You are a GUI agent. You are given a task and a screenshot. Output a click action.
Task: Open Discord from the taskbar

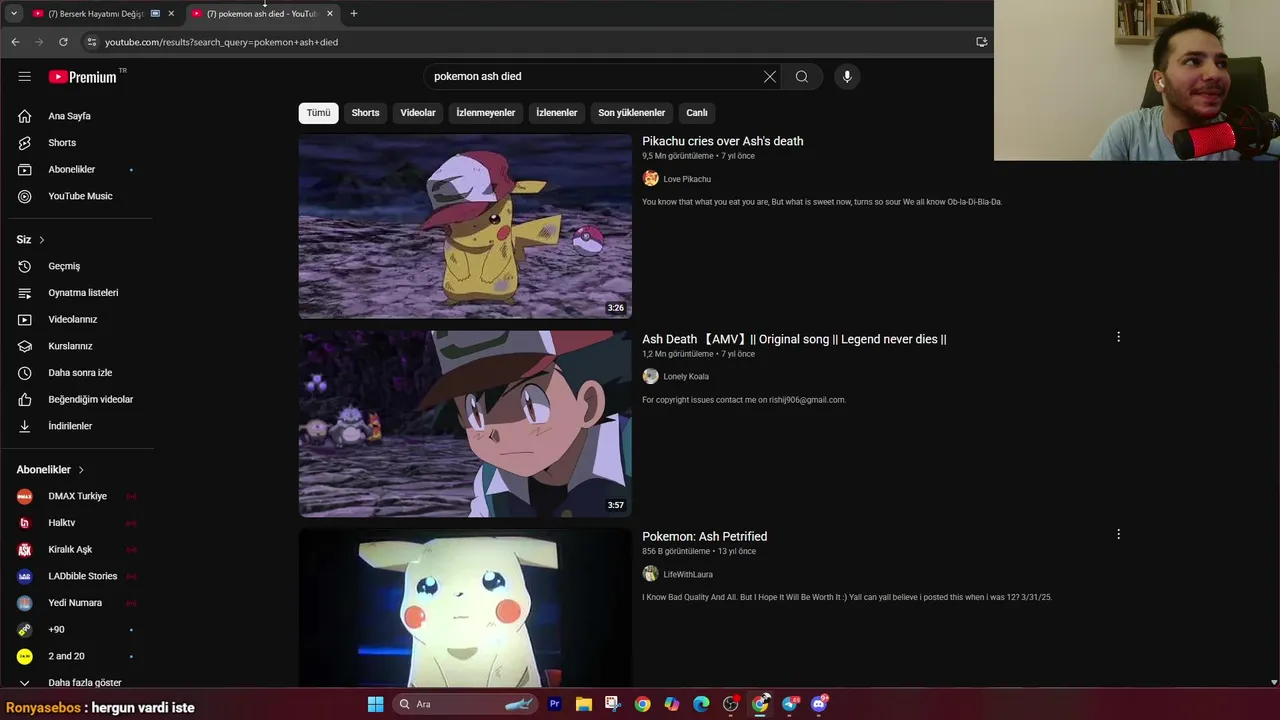pos(819,704)
